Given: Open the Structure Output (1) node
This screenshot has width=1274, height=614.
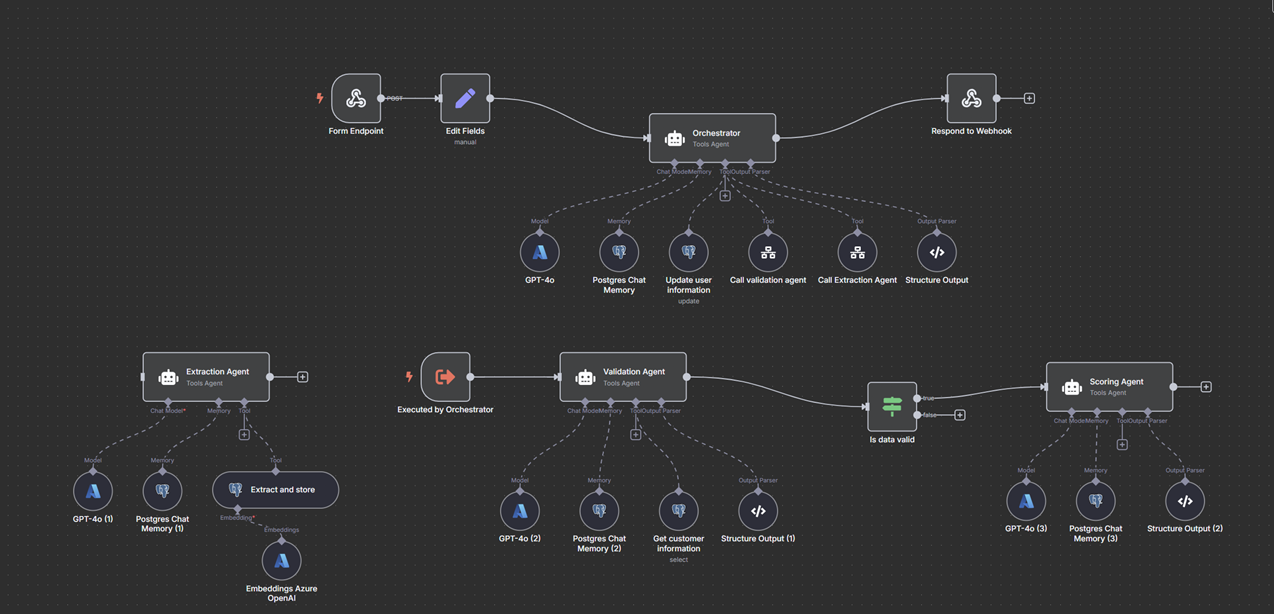Looking at the screenshot, I should [758, 511].
